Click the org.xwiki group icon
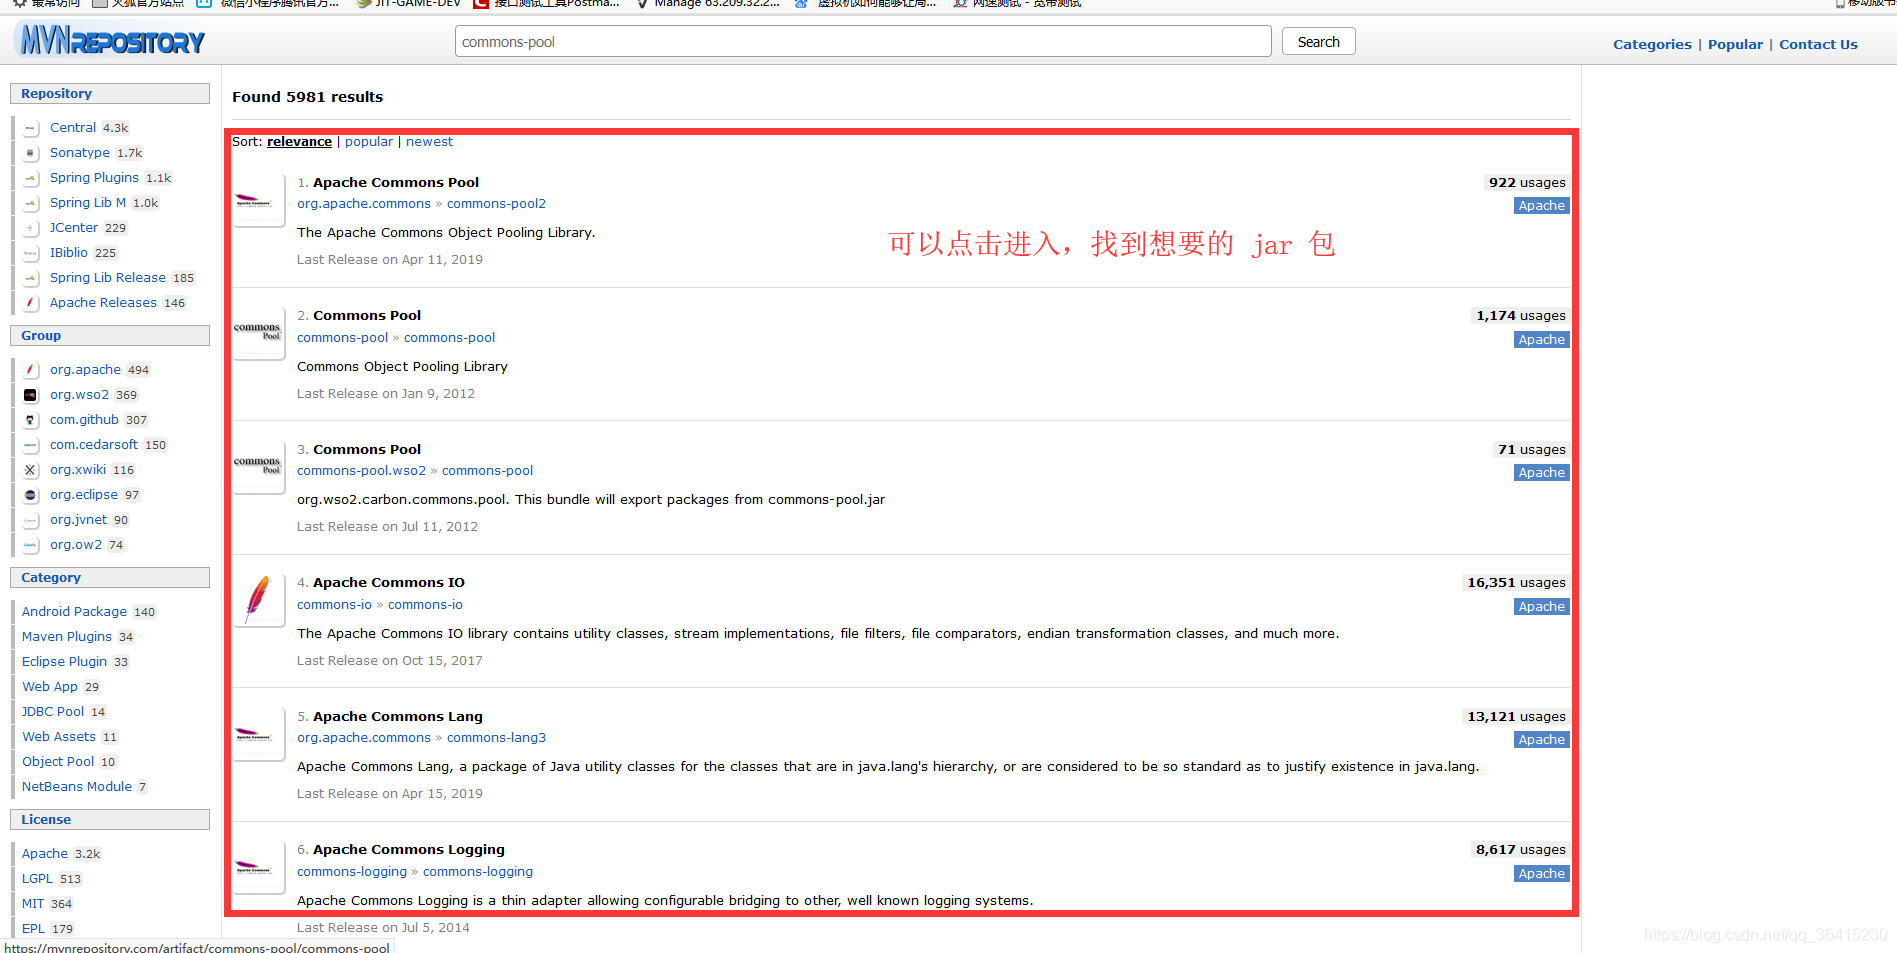 (31, 470)
